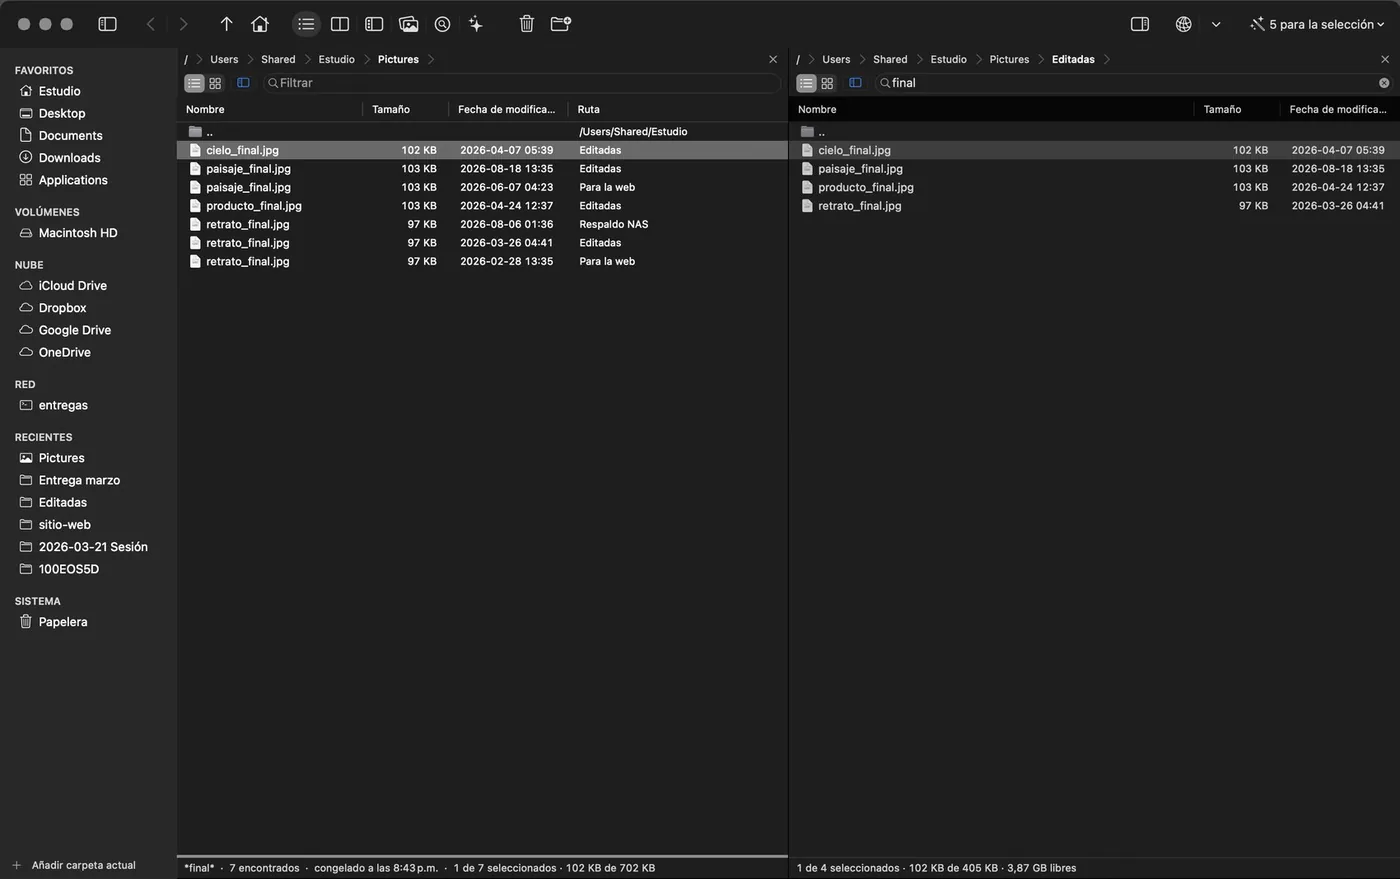The width and height of the screenshot is (1400, 879).
Task: Click the sparkles icon in the toolbar
Action: coord(476,24)
